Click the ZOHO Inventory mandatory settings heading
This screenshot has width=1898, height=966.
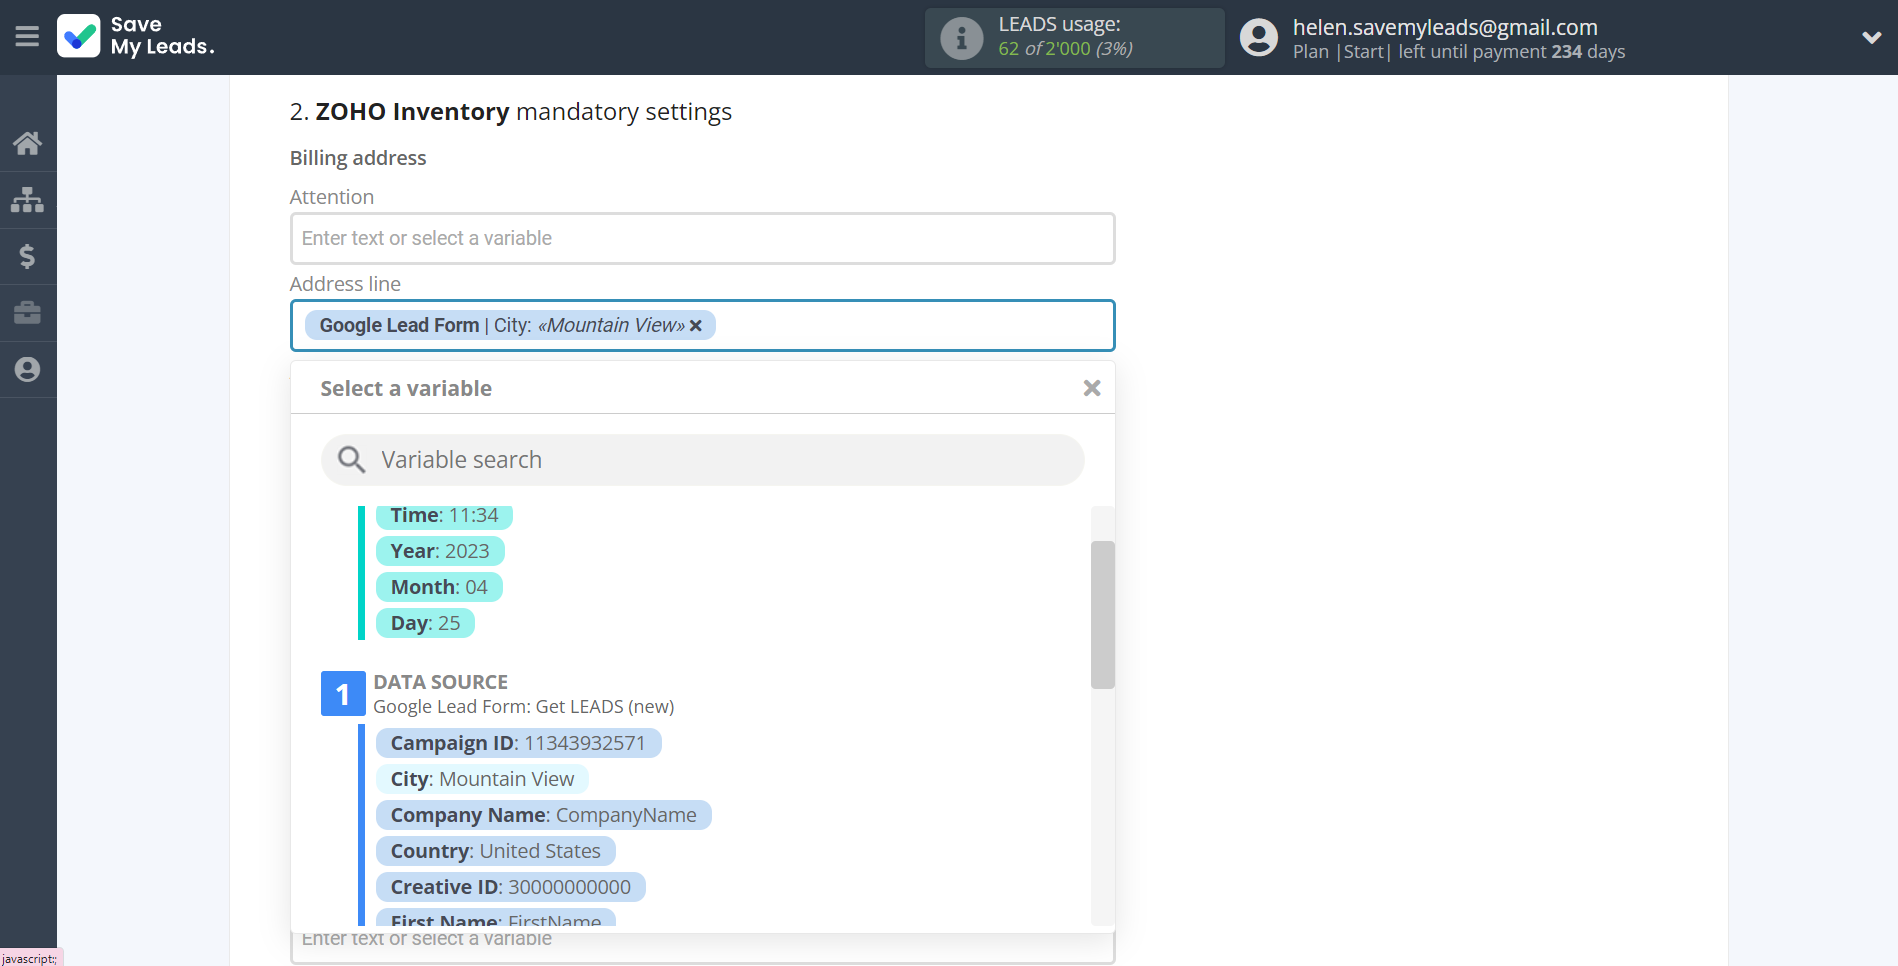coord(510,112)
